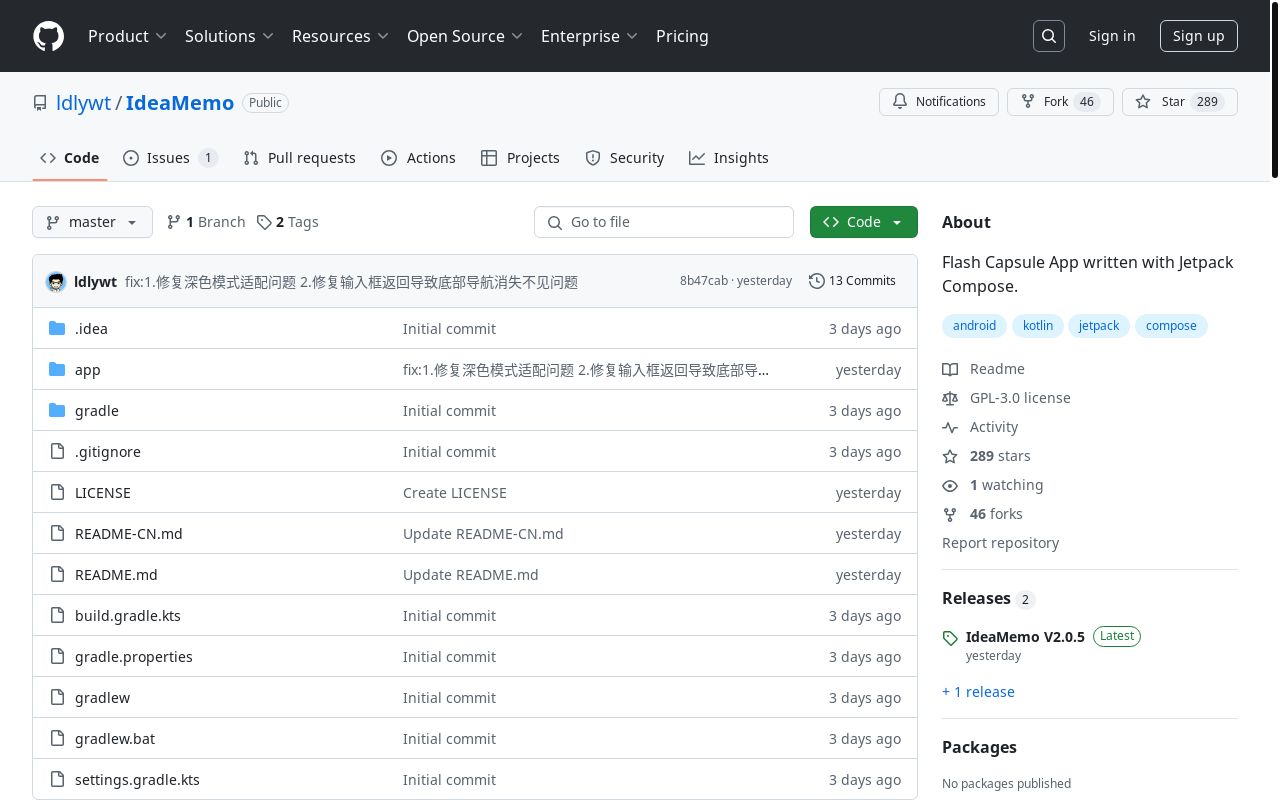Open the master branch dropdown
The width and height of the screenshot is (1280, 800).
click(92, 222)
